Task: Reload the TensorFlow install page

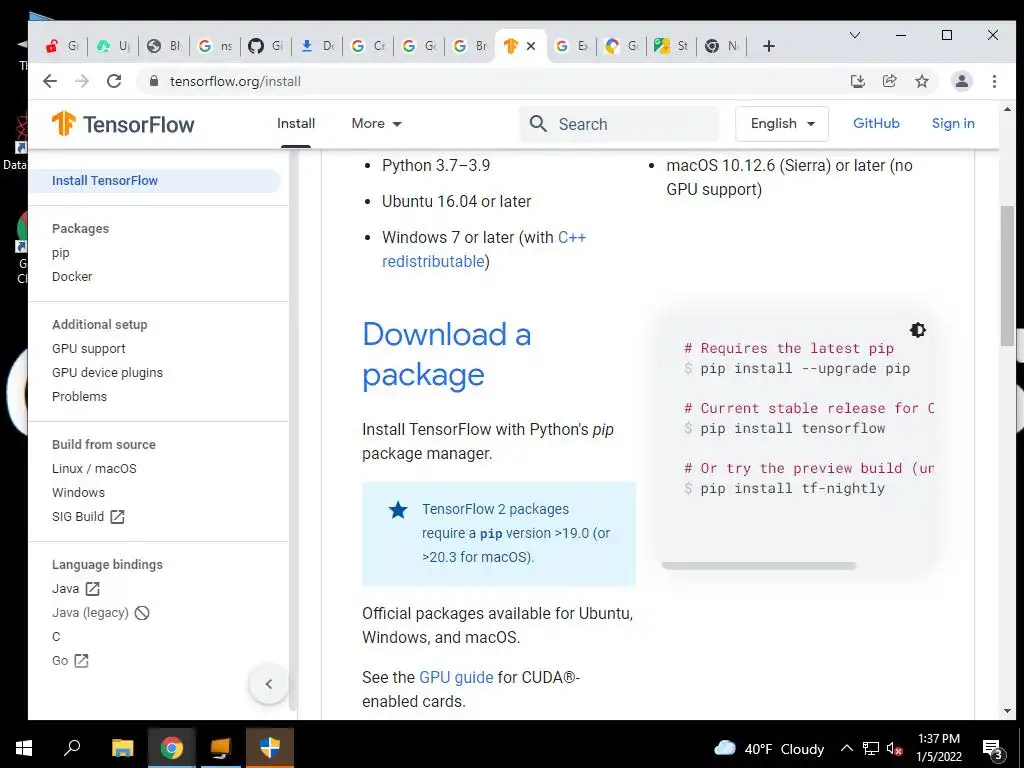Action: coord(114,81)
